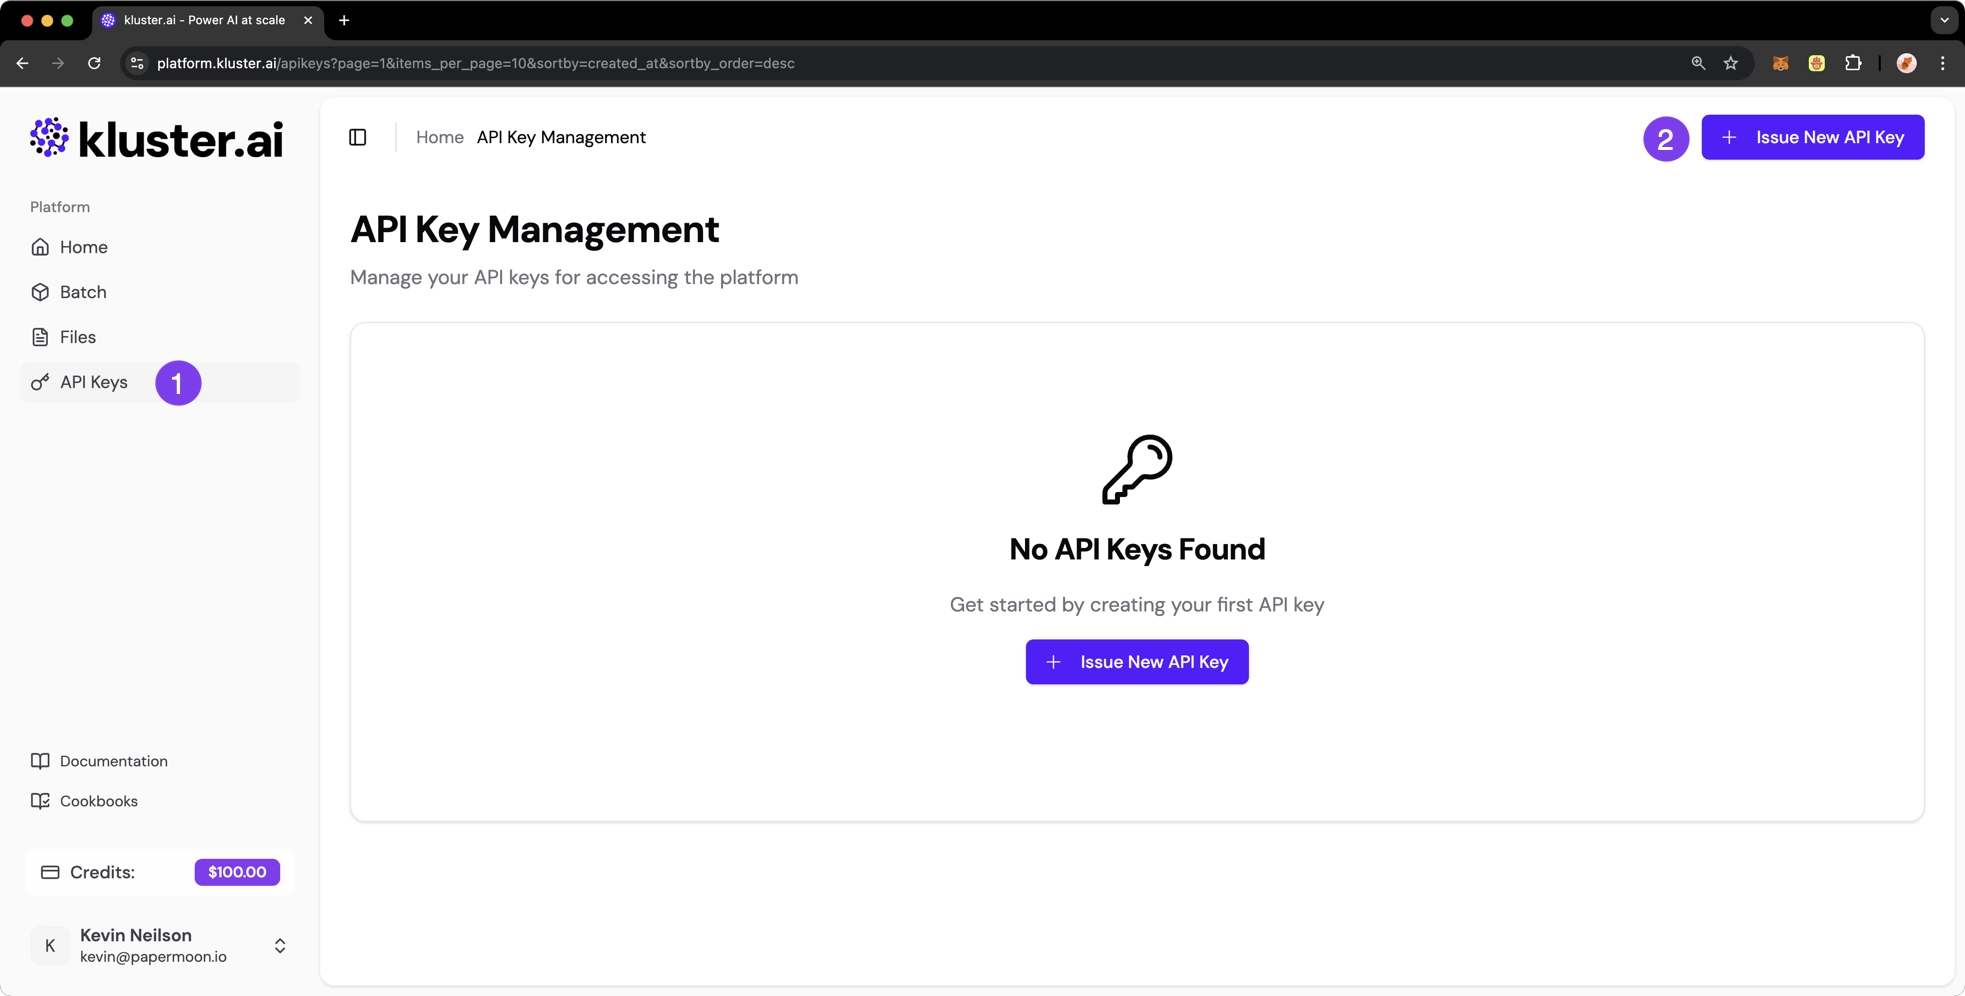Viewport: 1965px width, 996px height.
Task: Open the zoom magnifier in the address bar
Action: 1698,63
